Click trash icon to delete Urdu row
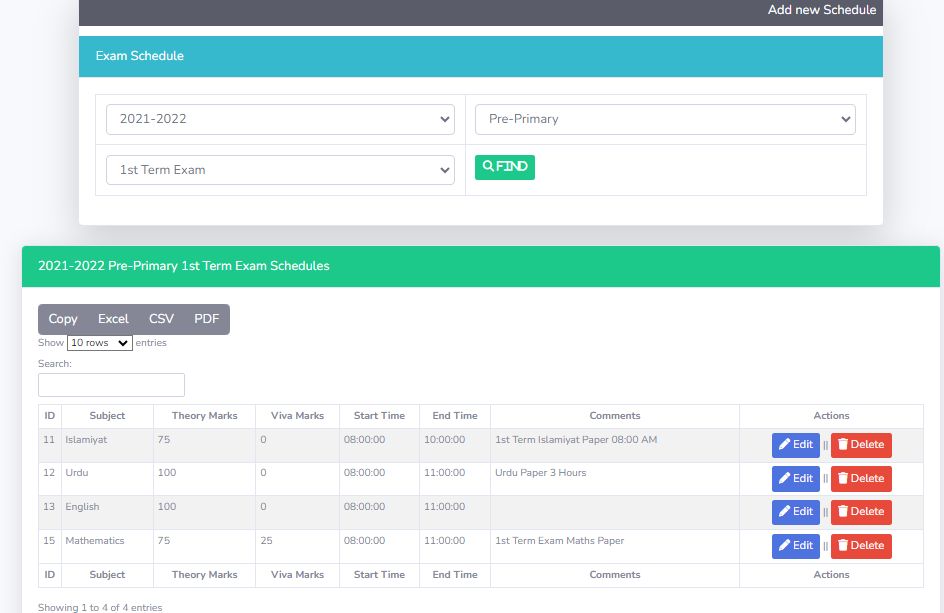 [x=843, y=479]
